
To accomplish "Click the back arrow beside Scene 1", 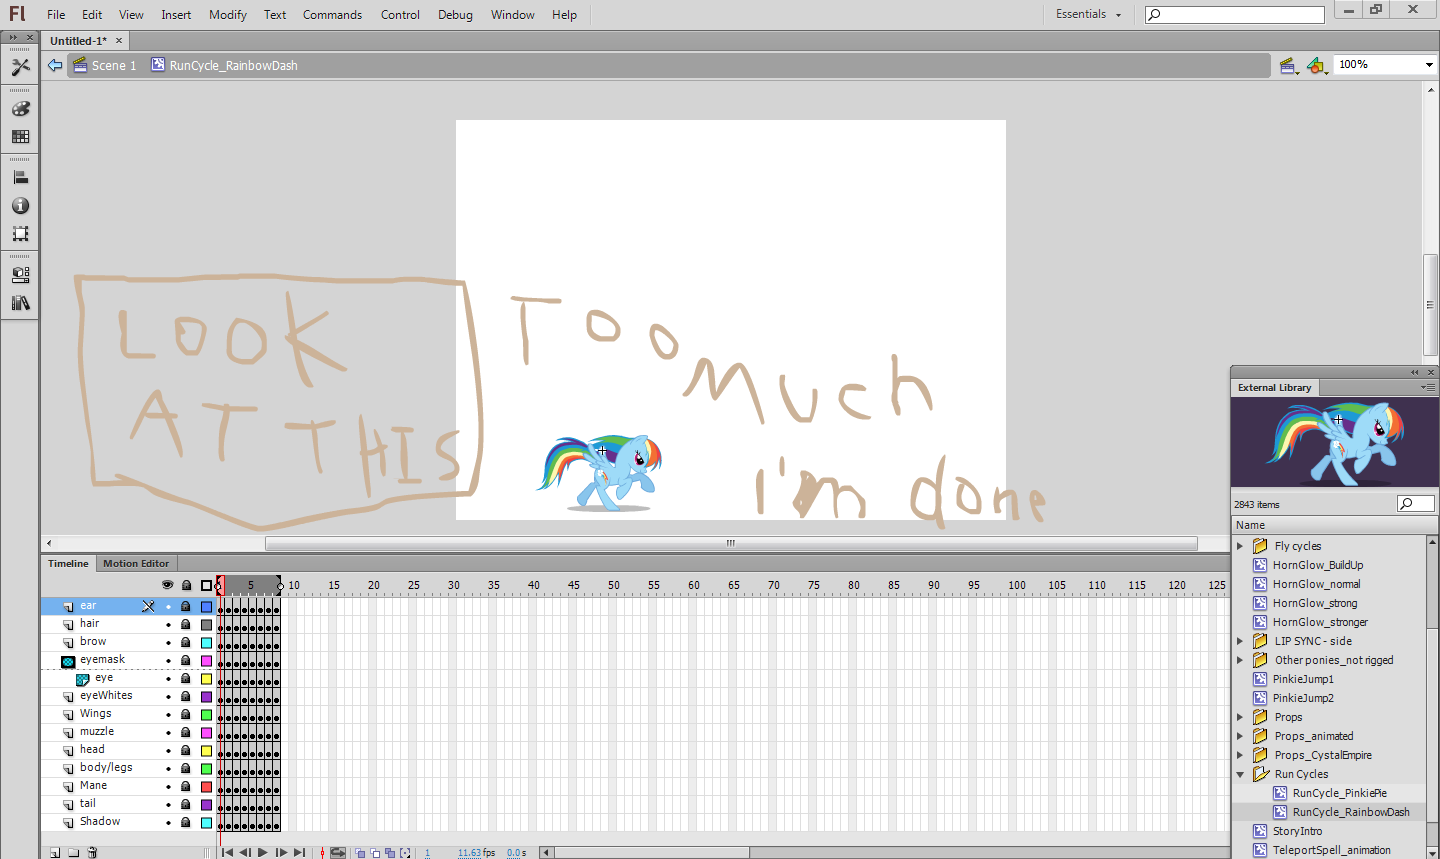I will (55, 65).
